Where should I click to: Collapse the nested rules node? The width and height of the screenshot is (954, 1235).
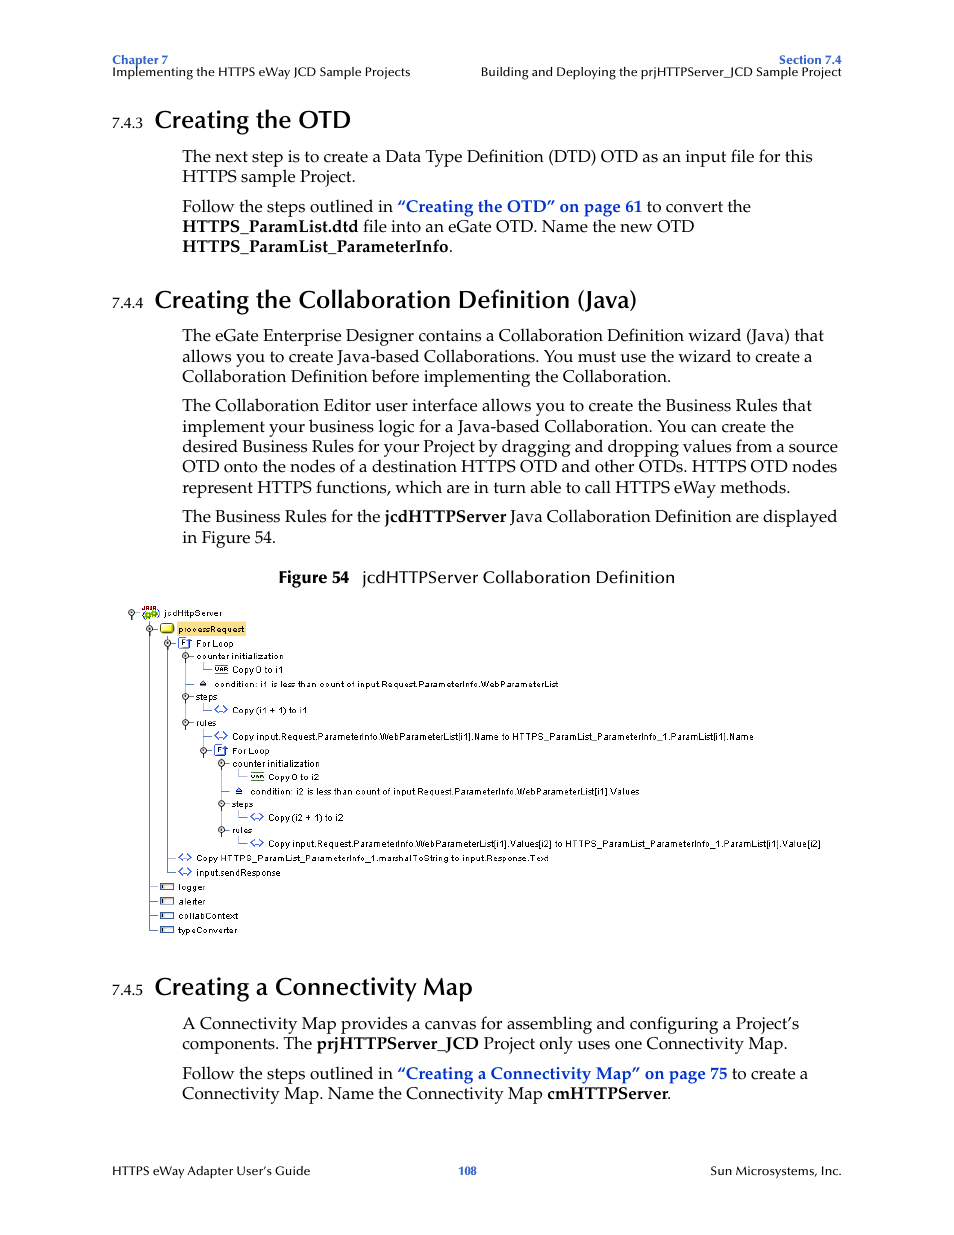coord(221,830)
